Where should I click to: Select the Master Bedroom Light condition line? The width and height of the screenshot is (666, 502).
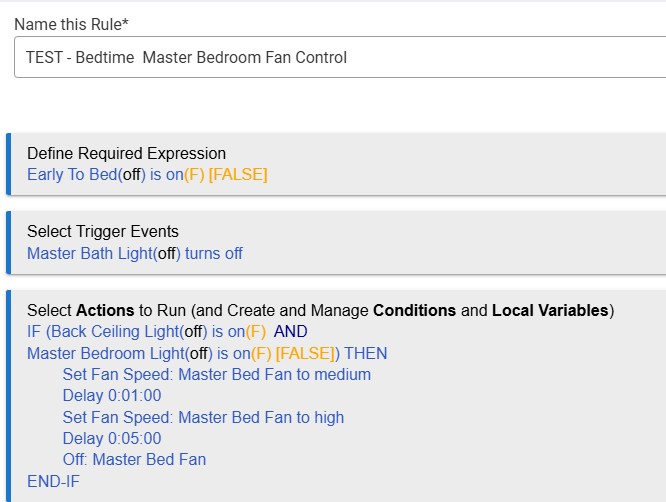207,353
